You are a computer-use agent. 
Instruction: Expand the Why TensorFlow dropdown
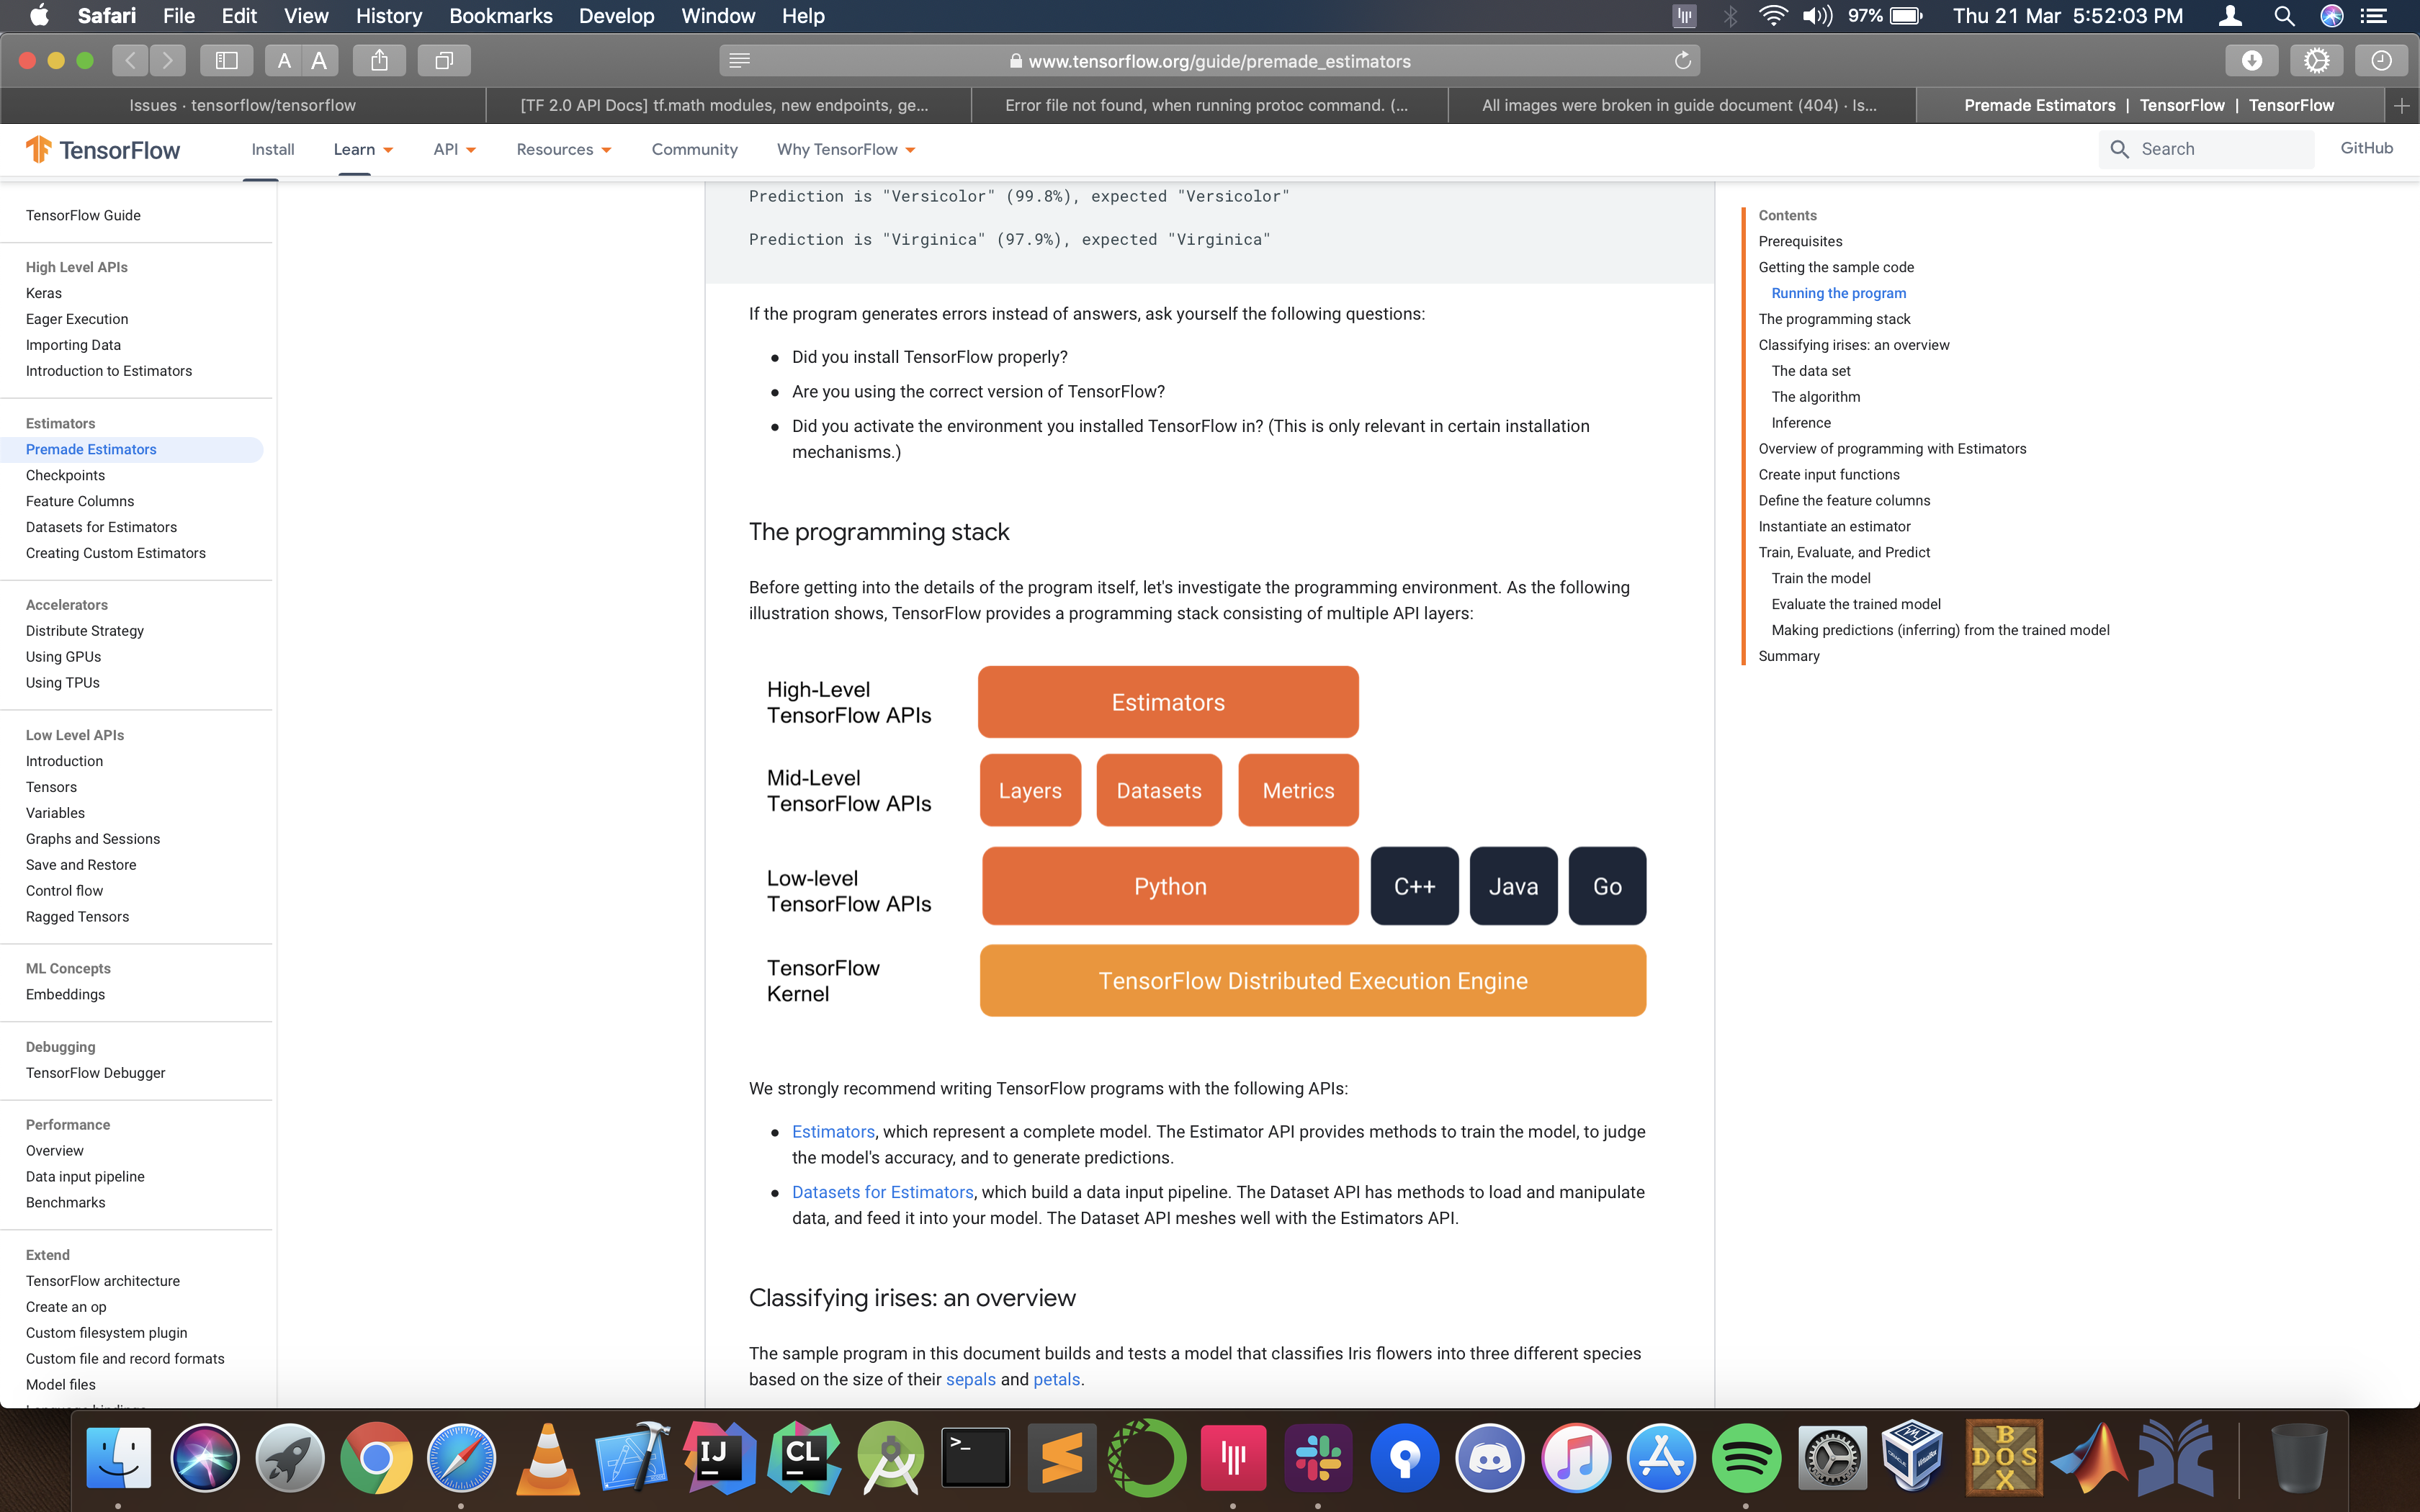point(846,149)
